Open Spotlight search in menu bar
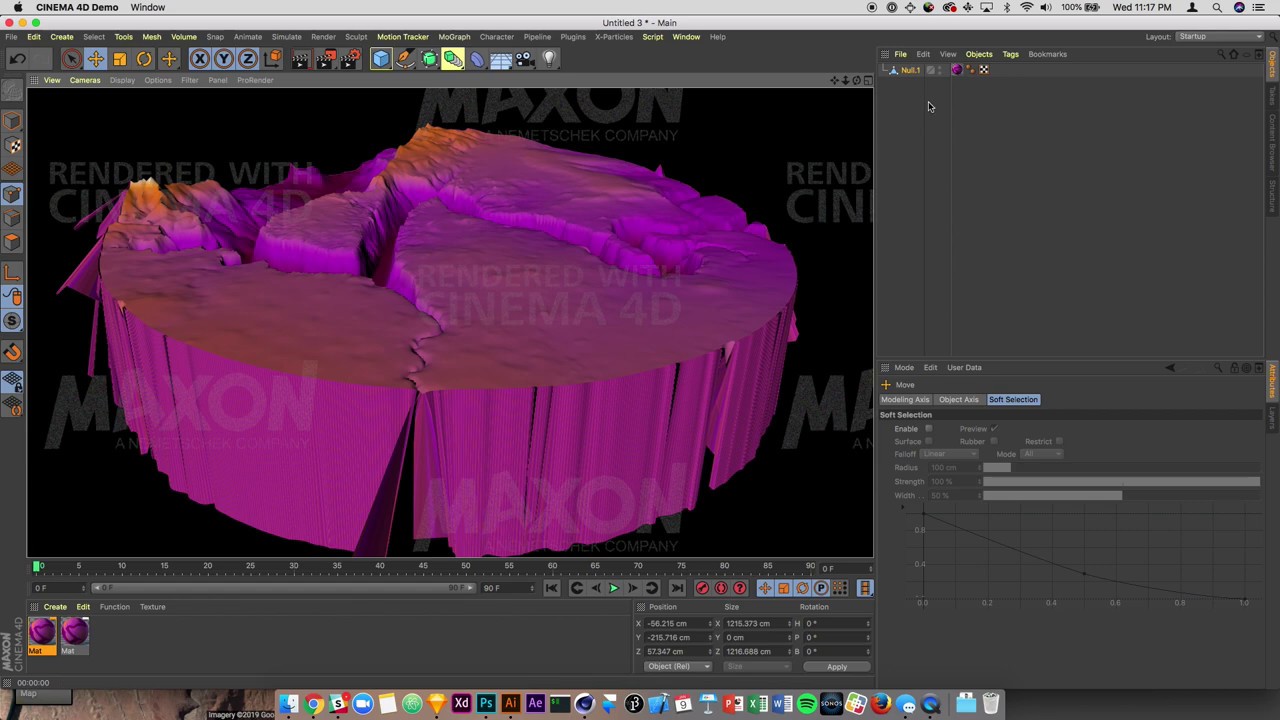The image size is (1280, 720). click(1217, 7)
